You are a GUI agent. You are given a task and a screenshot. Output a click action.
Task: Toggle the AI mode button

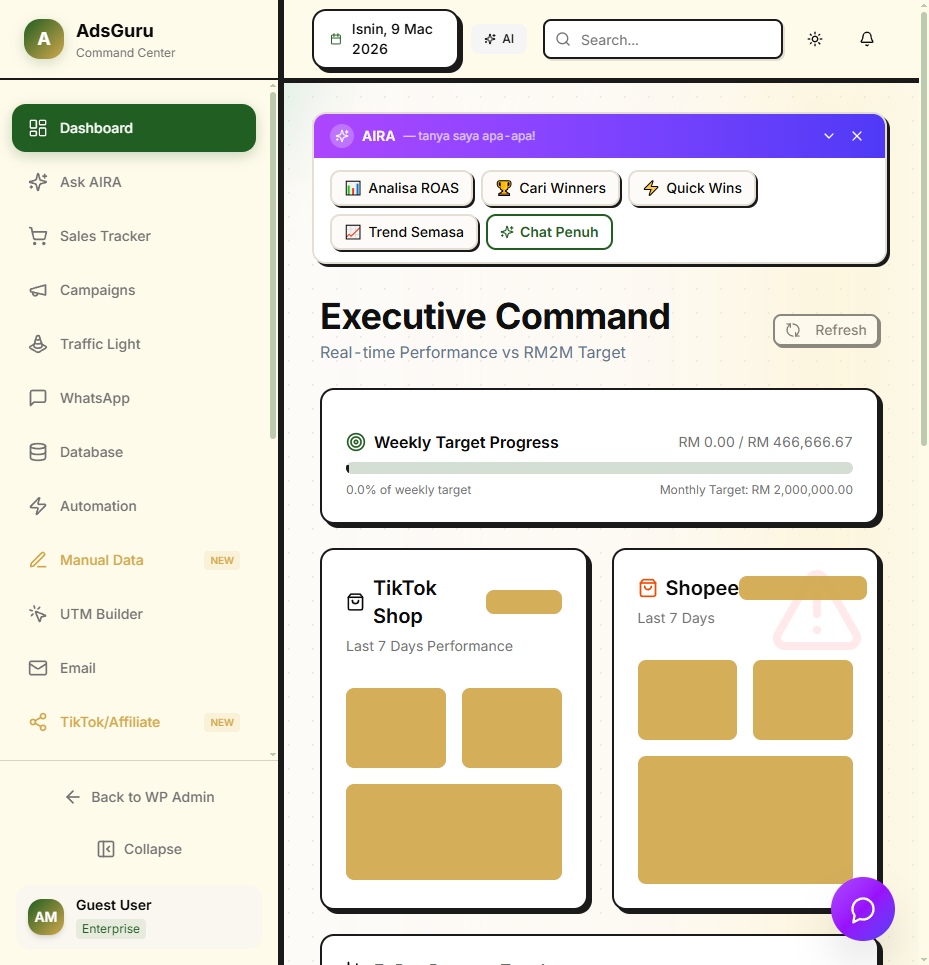498,38
